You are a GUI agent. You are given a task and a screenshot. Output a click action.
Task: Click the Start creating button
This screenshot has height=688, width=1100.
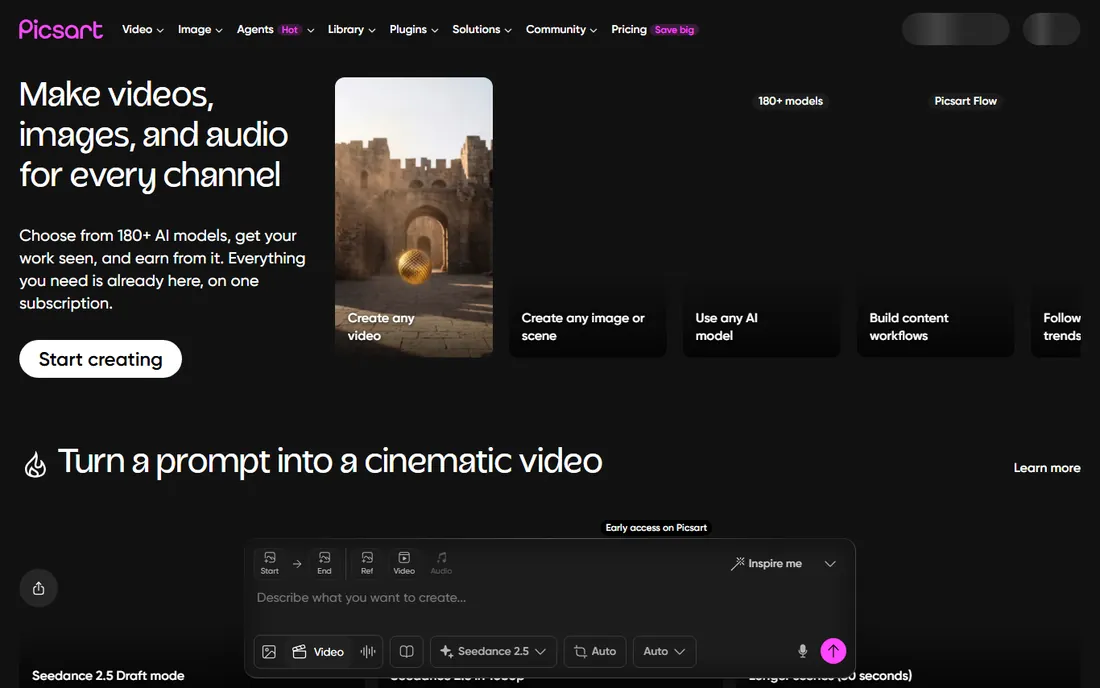(x=100, y=359)
